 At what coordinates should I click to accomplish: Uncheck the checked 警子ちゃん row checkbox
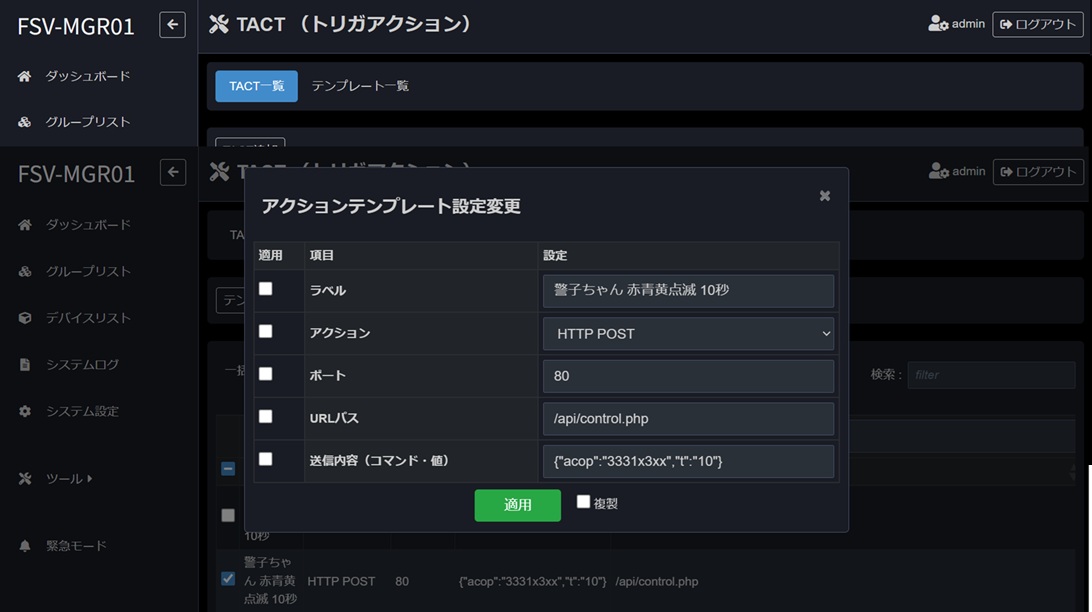[228, 579]
